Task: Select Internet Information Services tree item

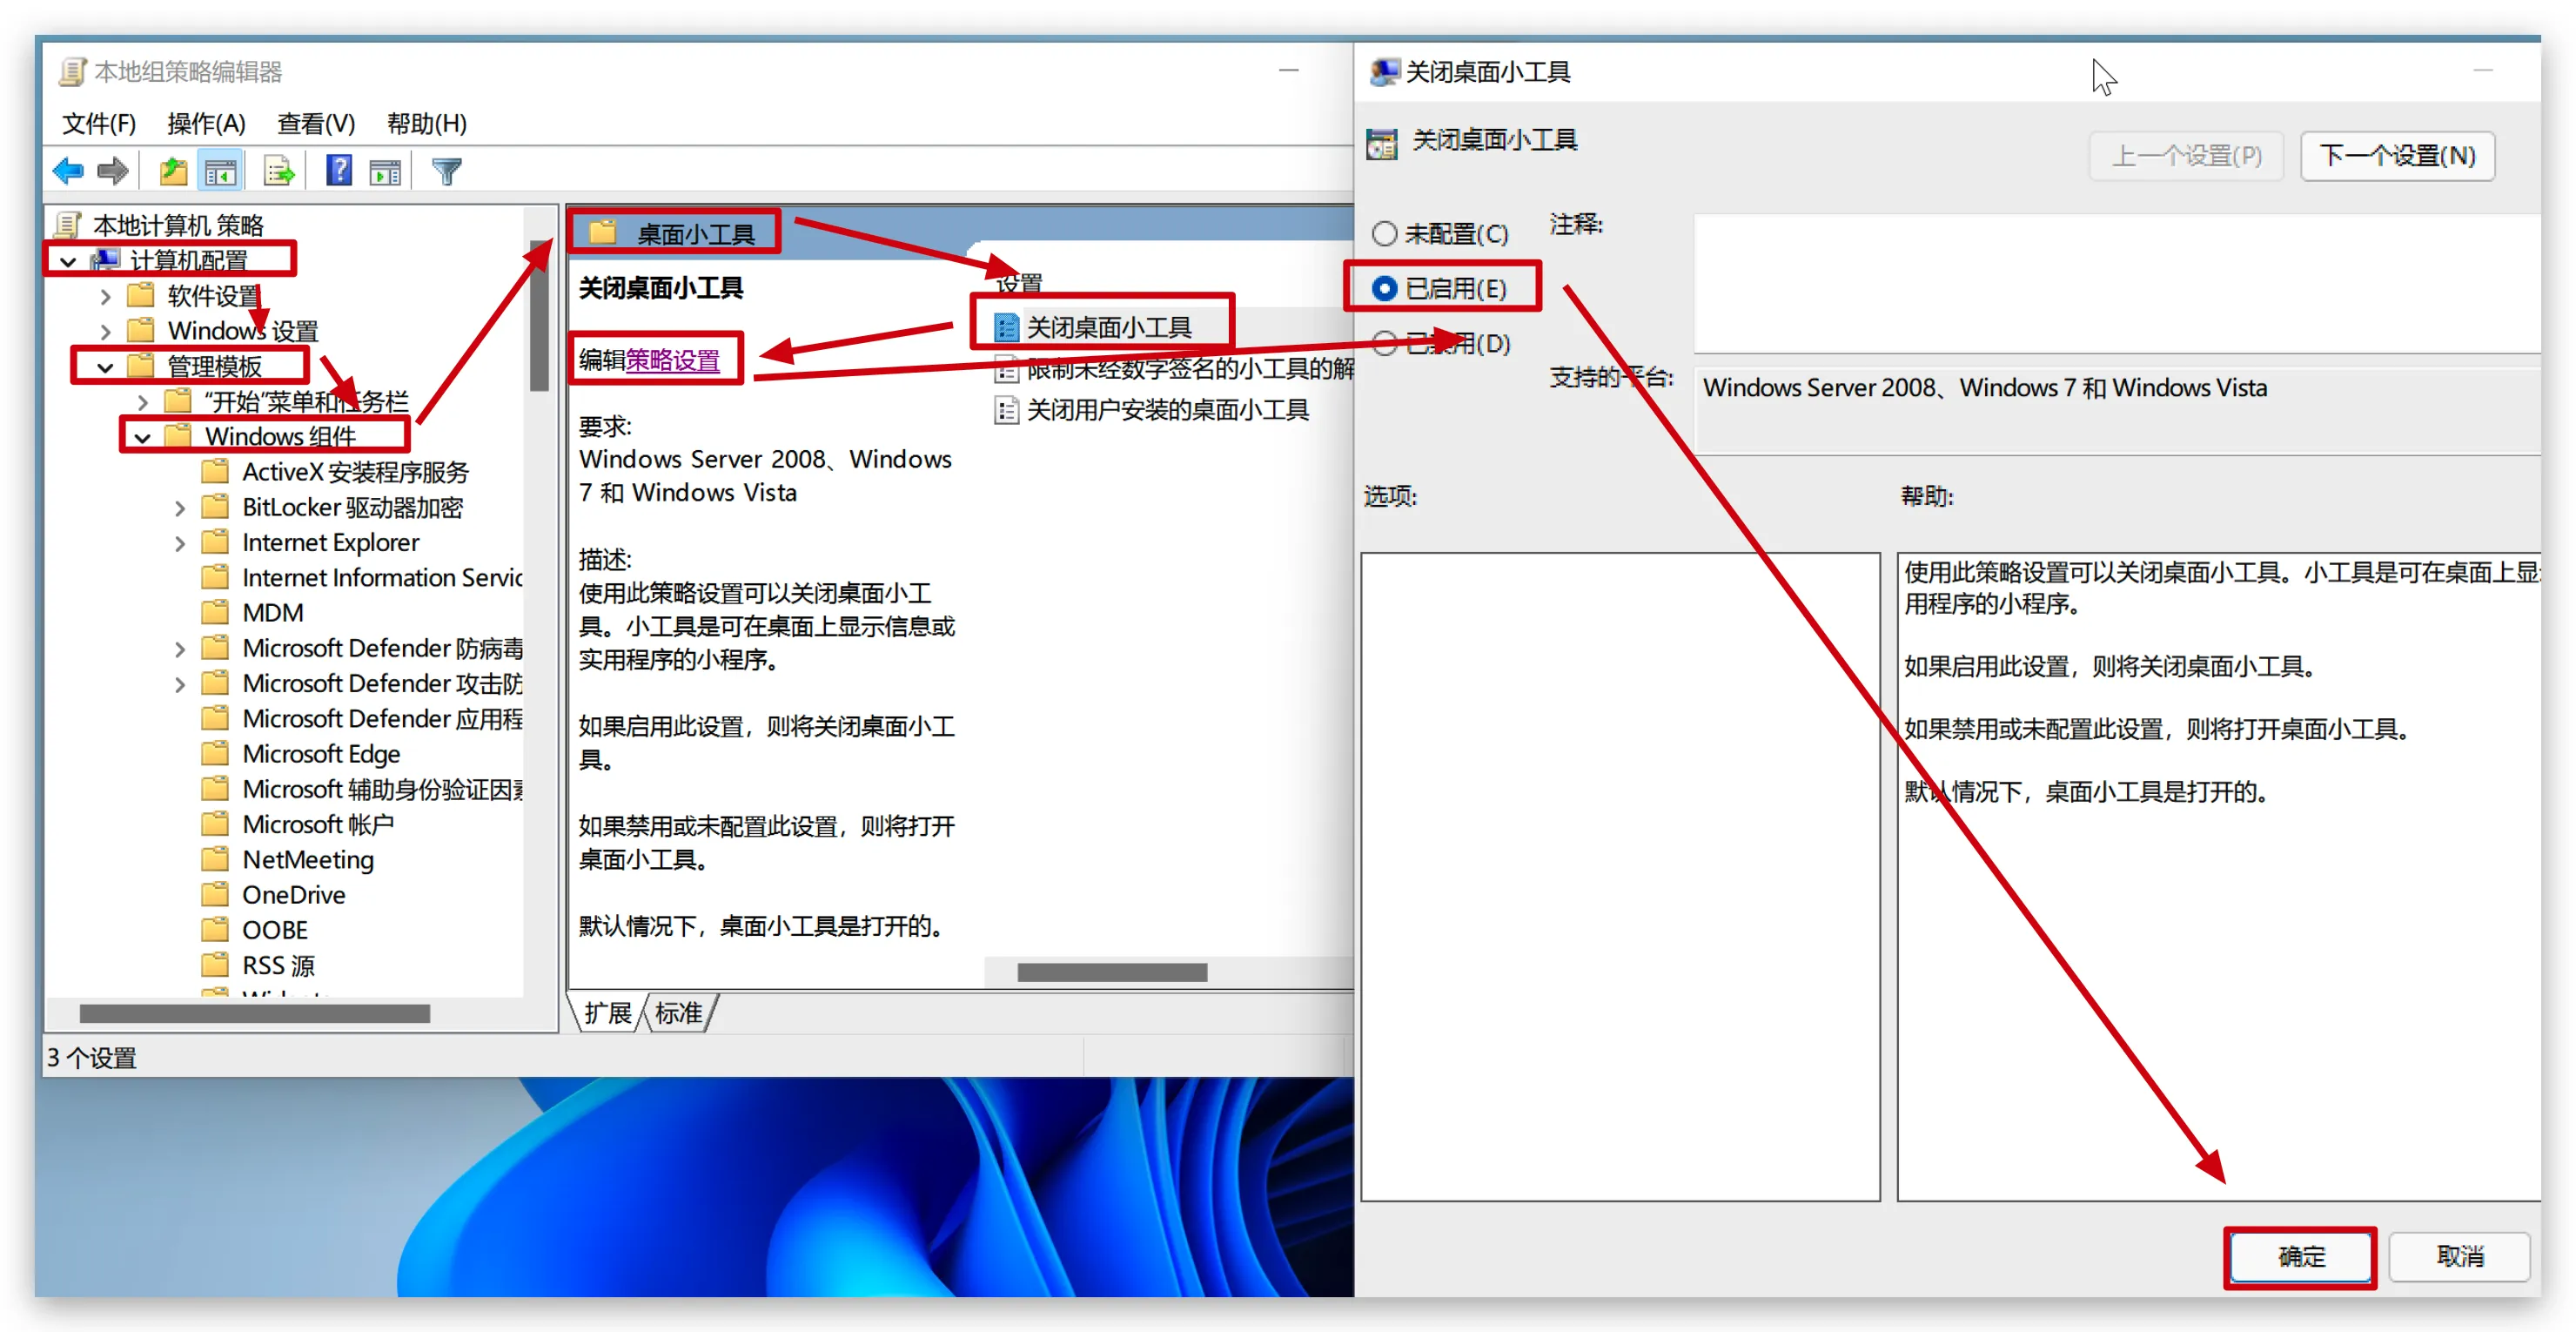Action: click(x=382, y=577)
